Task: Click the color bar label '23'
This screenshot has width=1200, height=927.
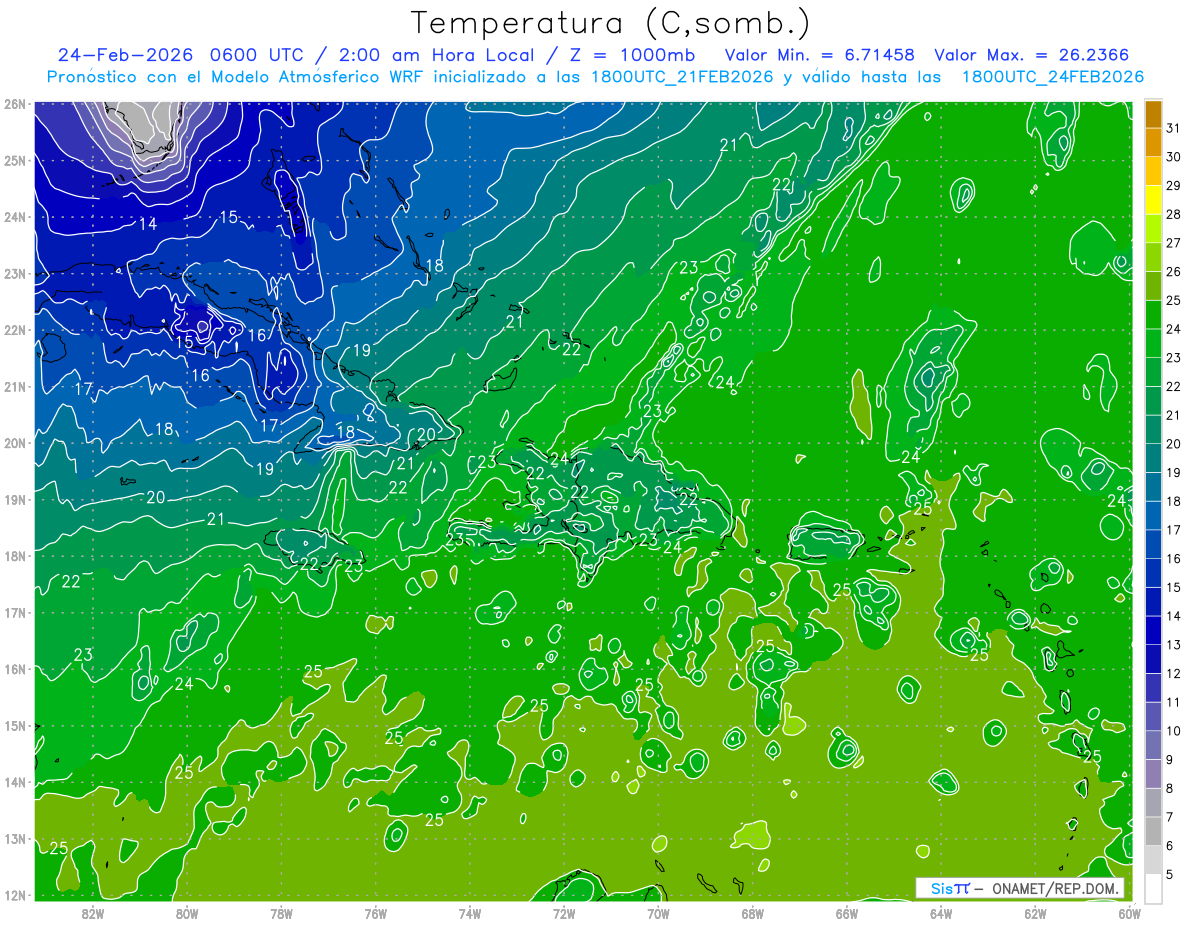Action: (x=1173, y=358)
